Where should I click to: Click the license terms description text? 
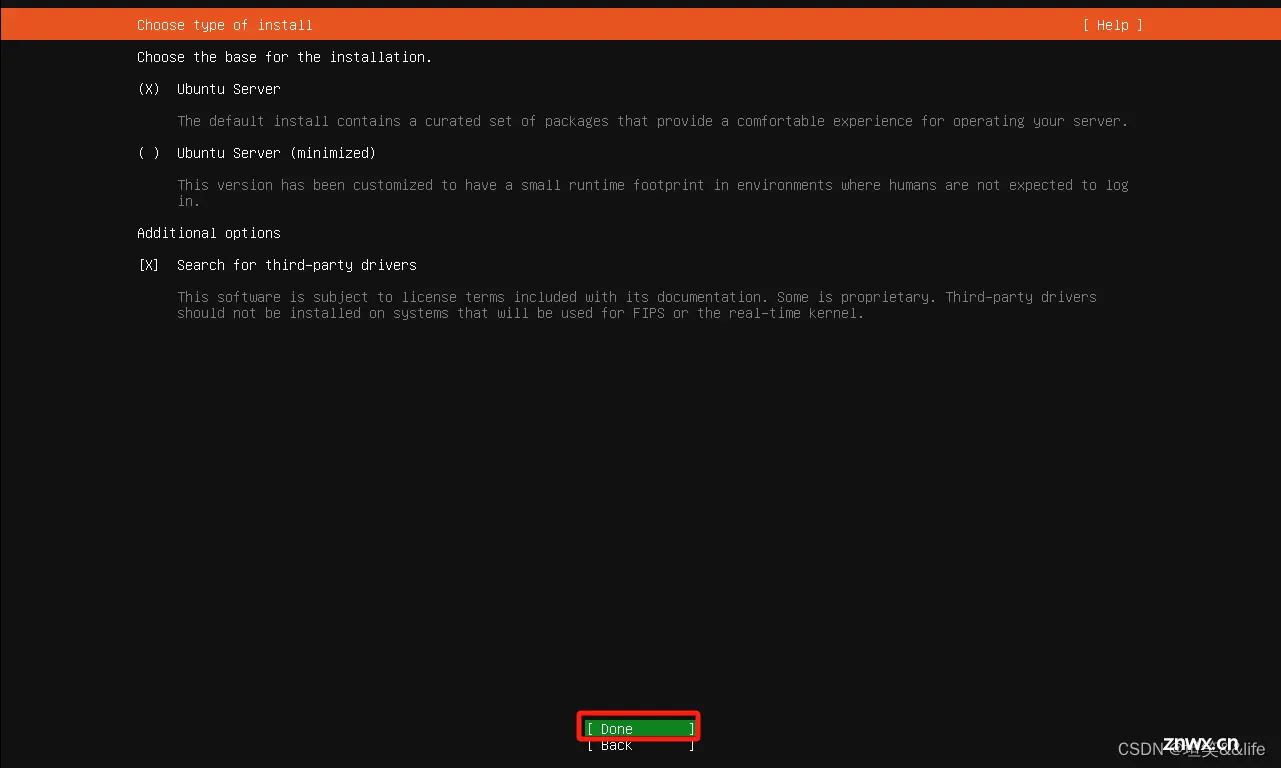(x=637, y=305)
